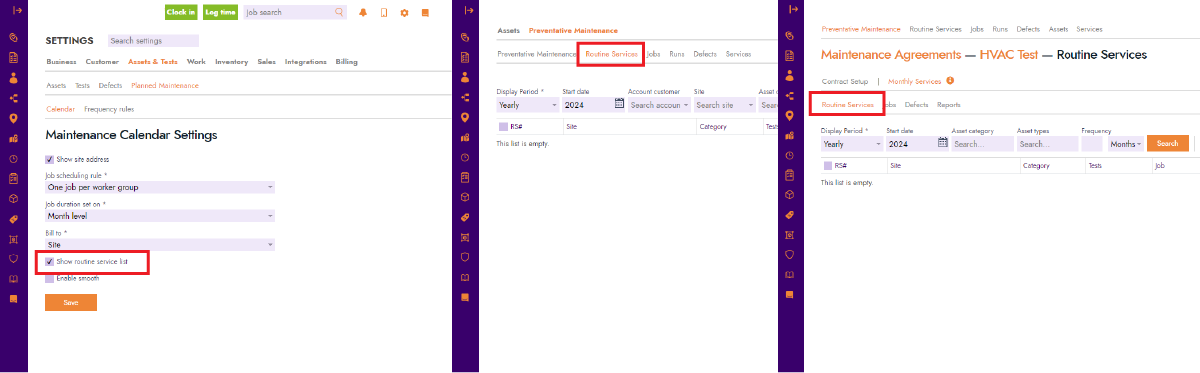Click the bar chart icon in Settings sidebar

click(x=14, y=138)
